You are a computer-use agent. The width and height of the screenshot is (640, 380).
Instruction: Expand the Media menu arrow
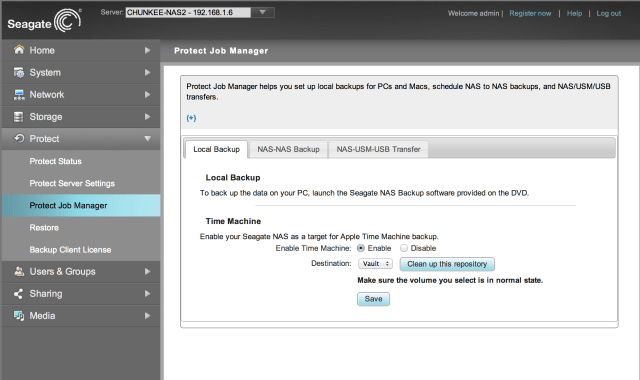(147, 316)
